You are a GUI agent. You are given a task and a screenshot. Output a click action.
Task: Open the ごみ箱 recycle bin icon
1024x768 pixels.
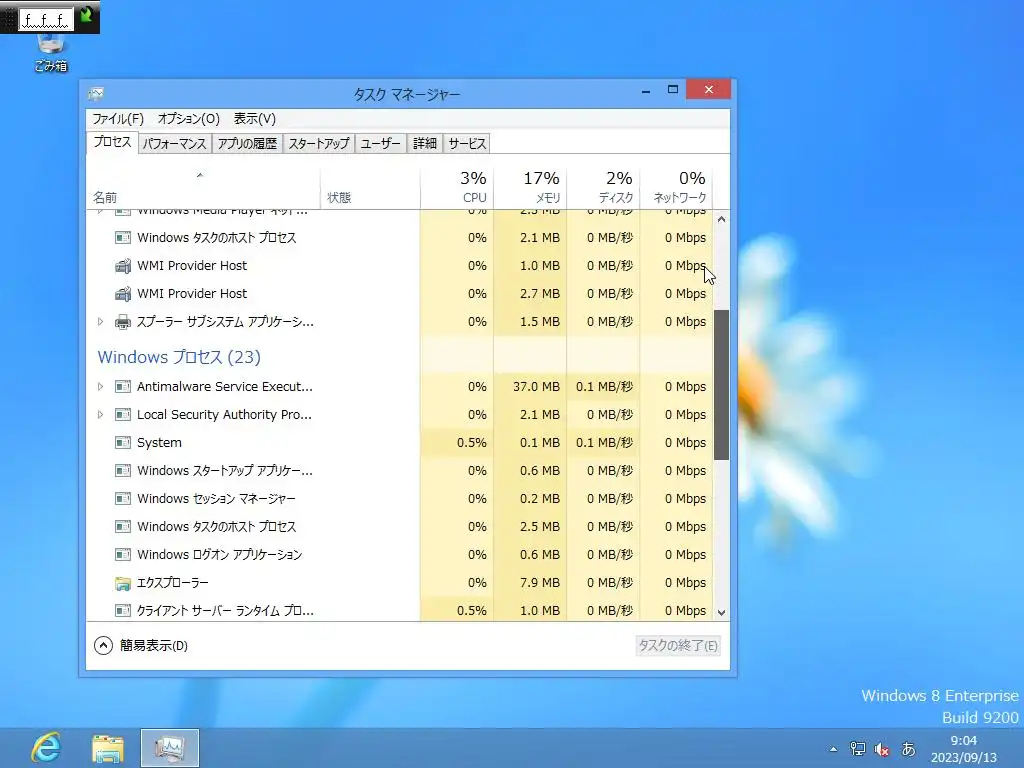51,52
